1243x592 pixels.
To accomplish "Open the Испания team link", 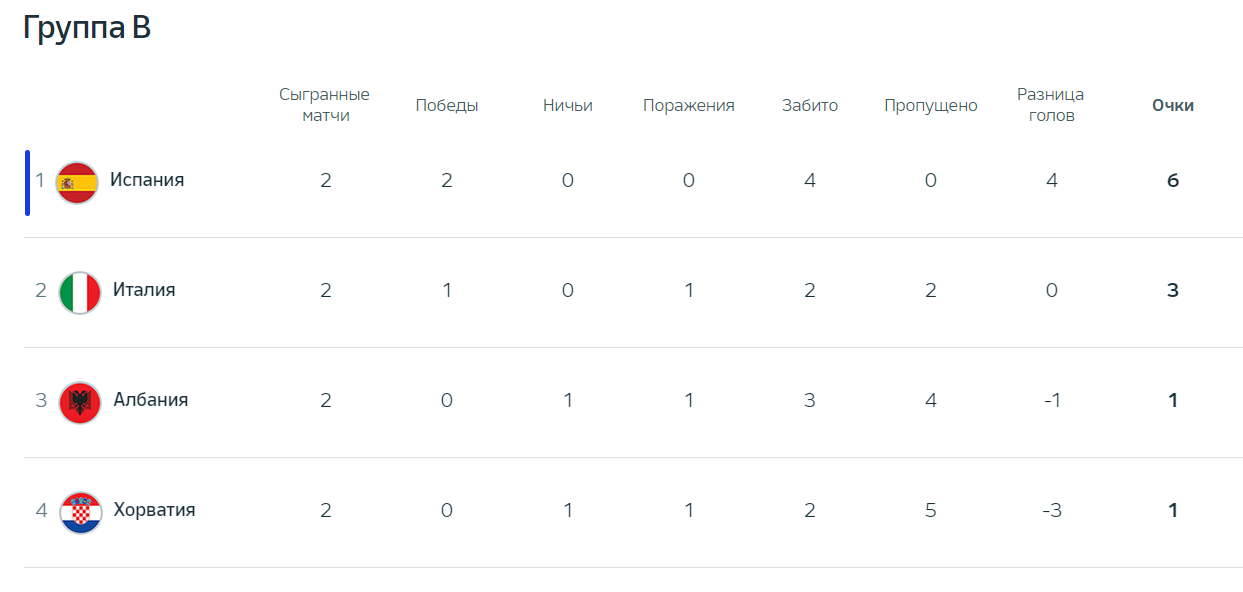I will point(147,180).
